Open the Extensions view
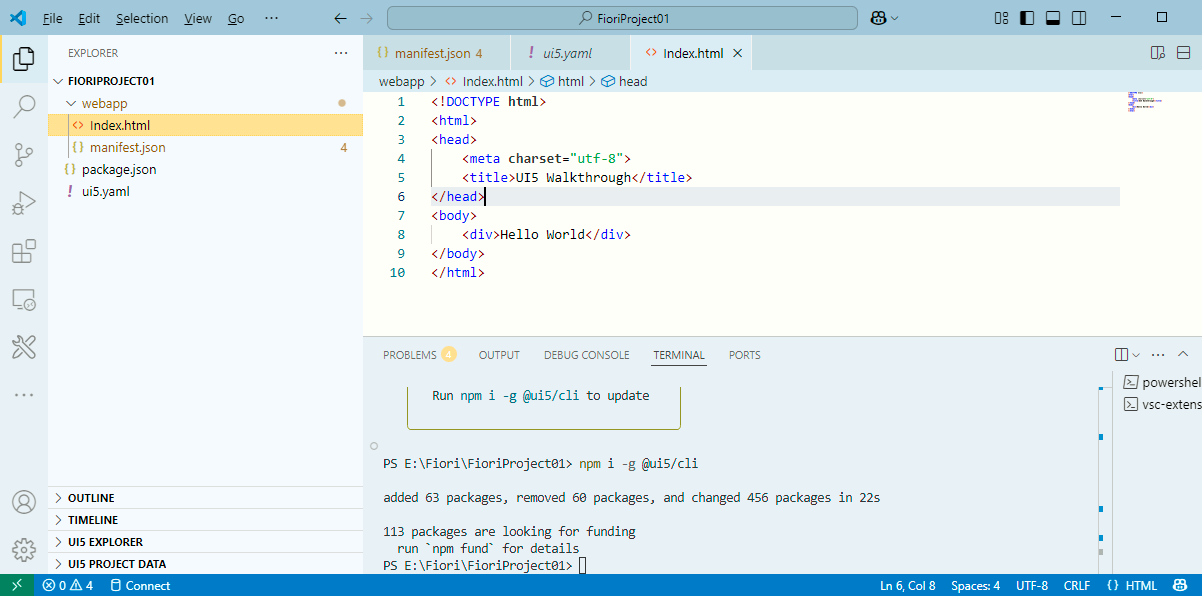The image size is (1202, 596). tap(24, 251)
